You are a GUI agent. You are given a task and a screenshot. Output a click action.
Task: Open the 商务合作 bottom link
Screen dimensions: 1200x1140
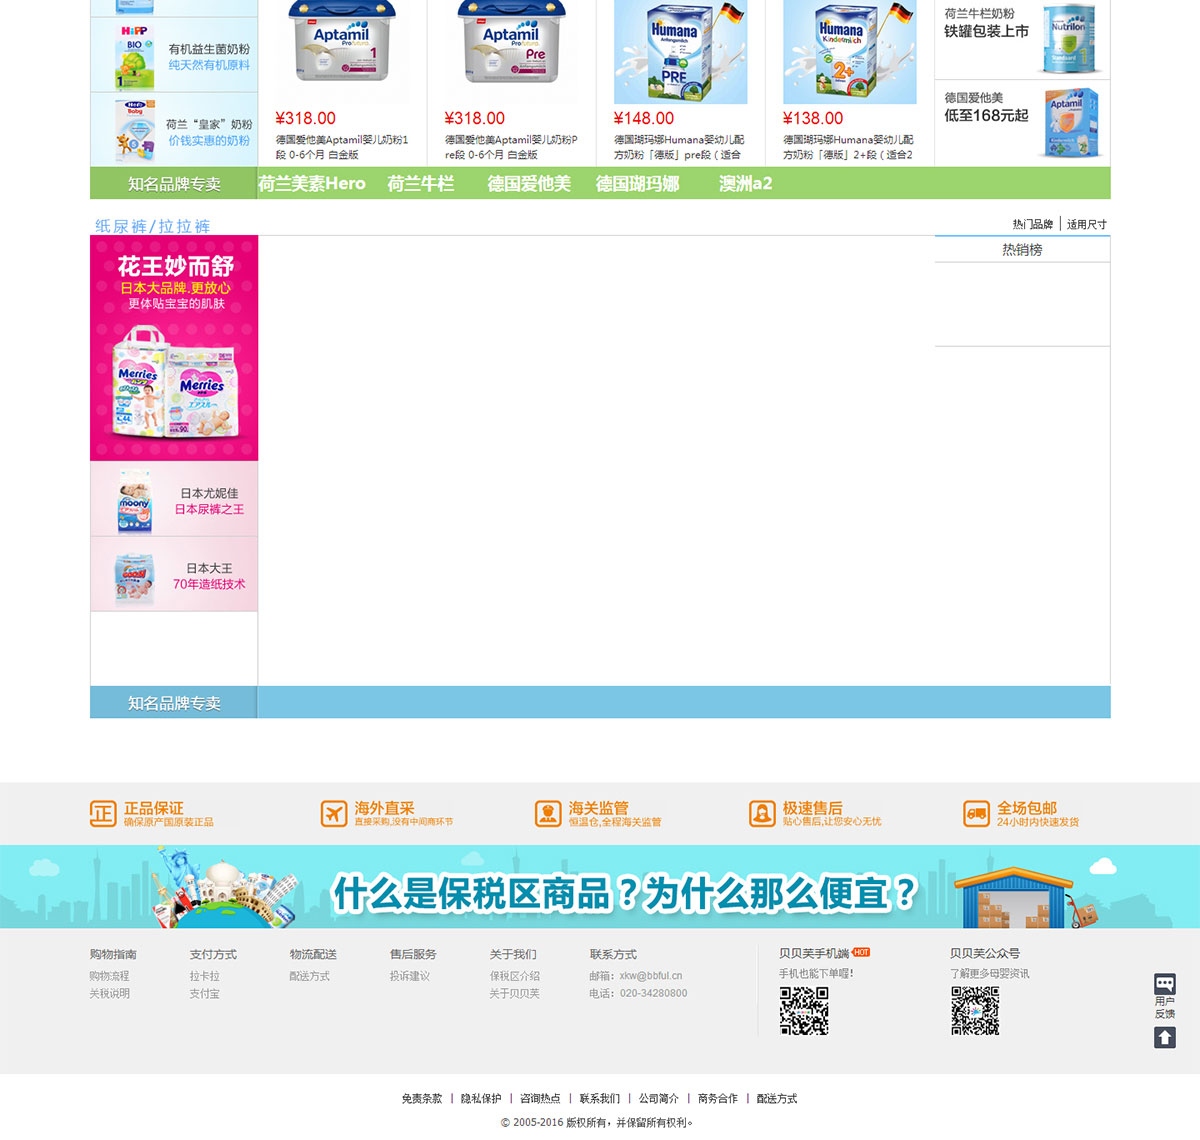coord(718,1098)
